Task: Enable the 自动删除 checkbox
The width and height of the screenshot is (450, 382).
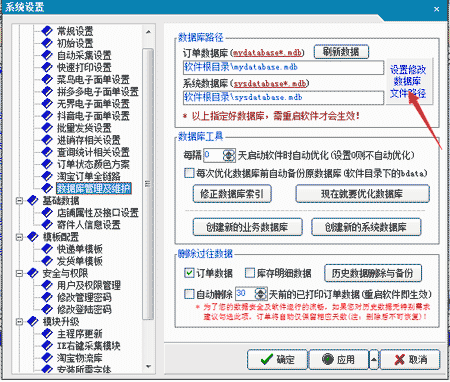Action: tap(189, 294)
